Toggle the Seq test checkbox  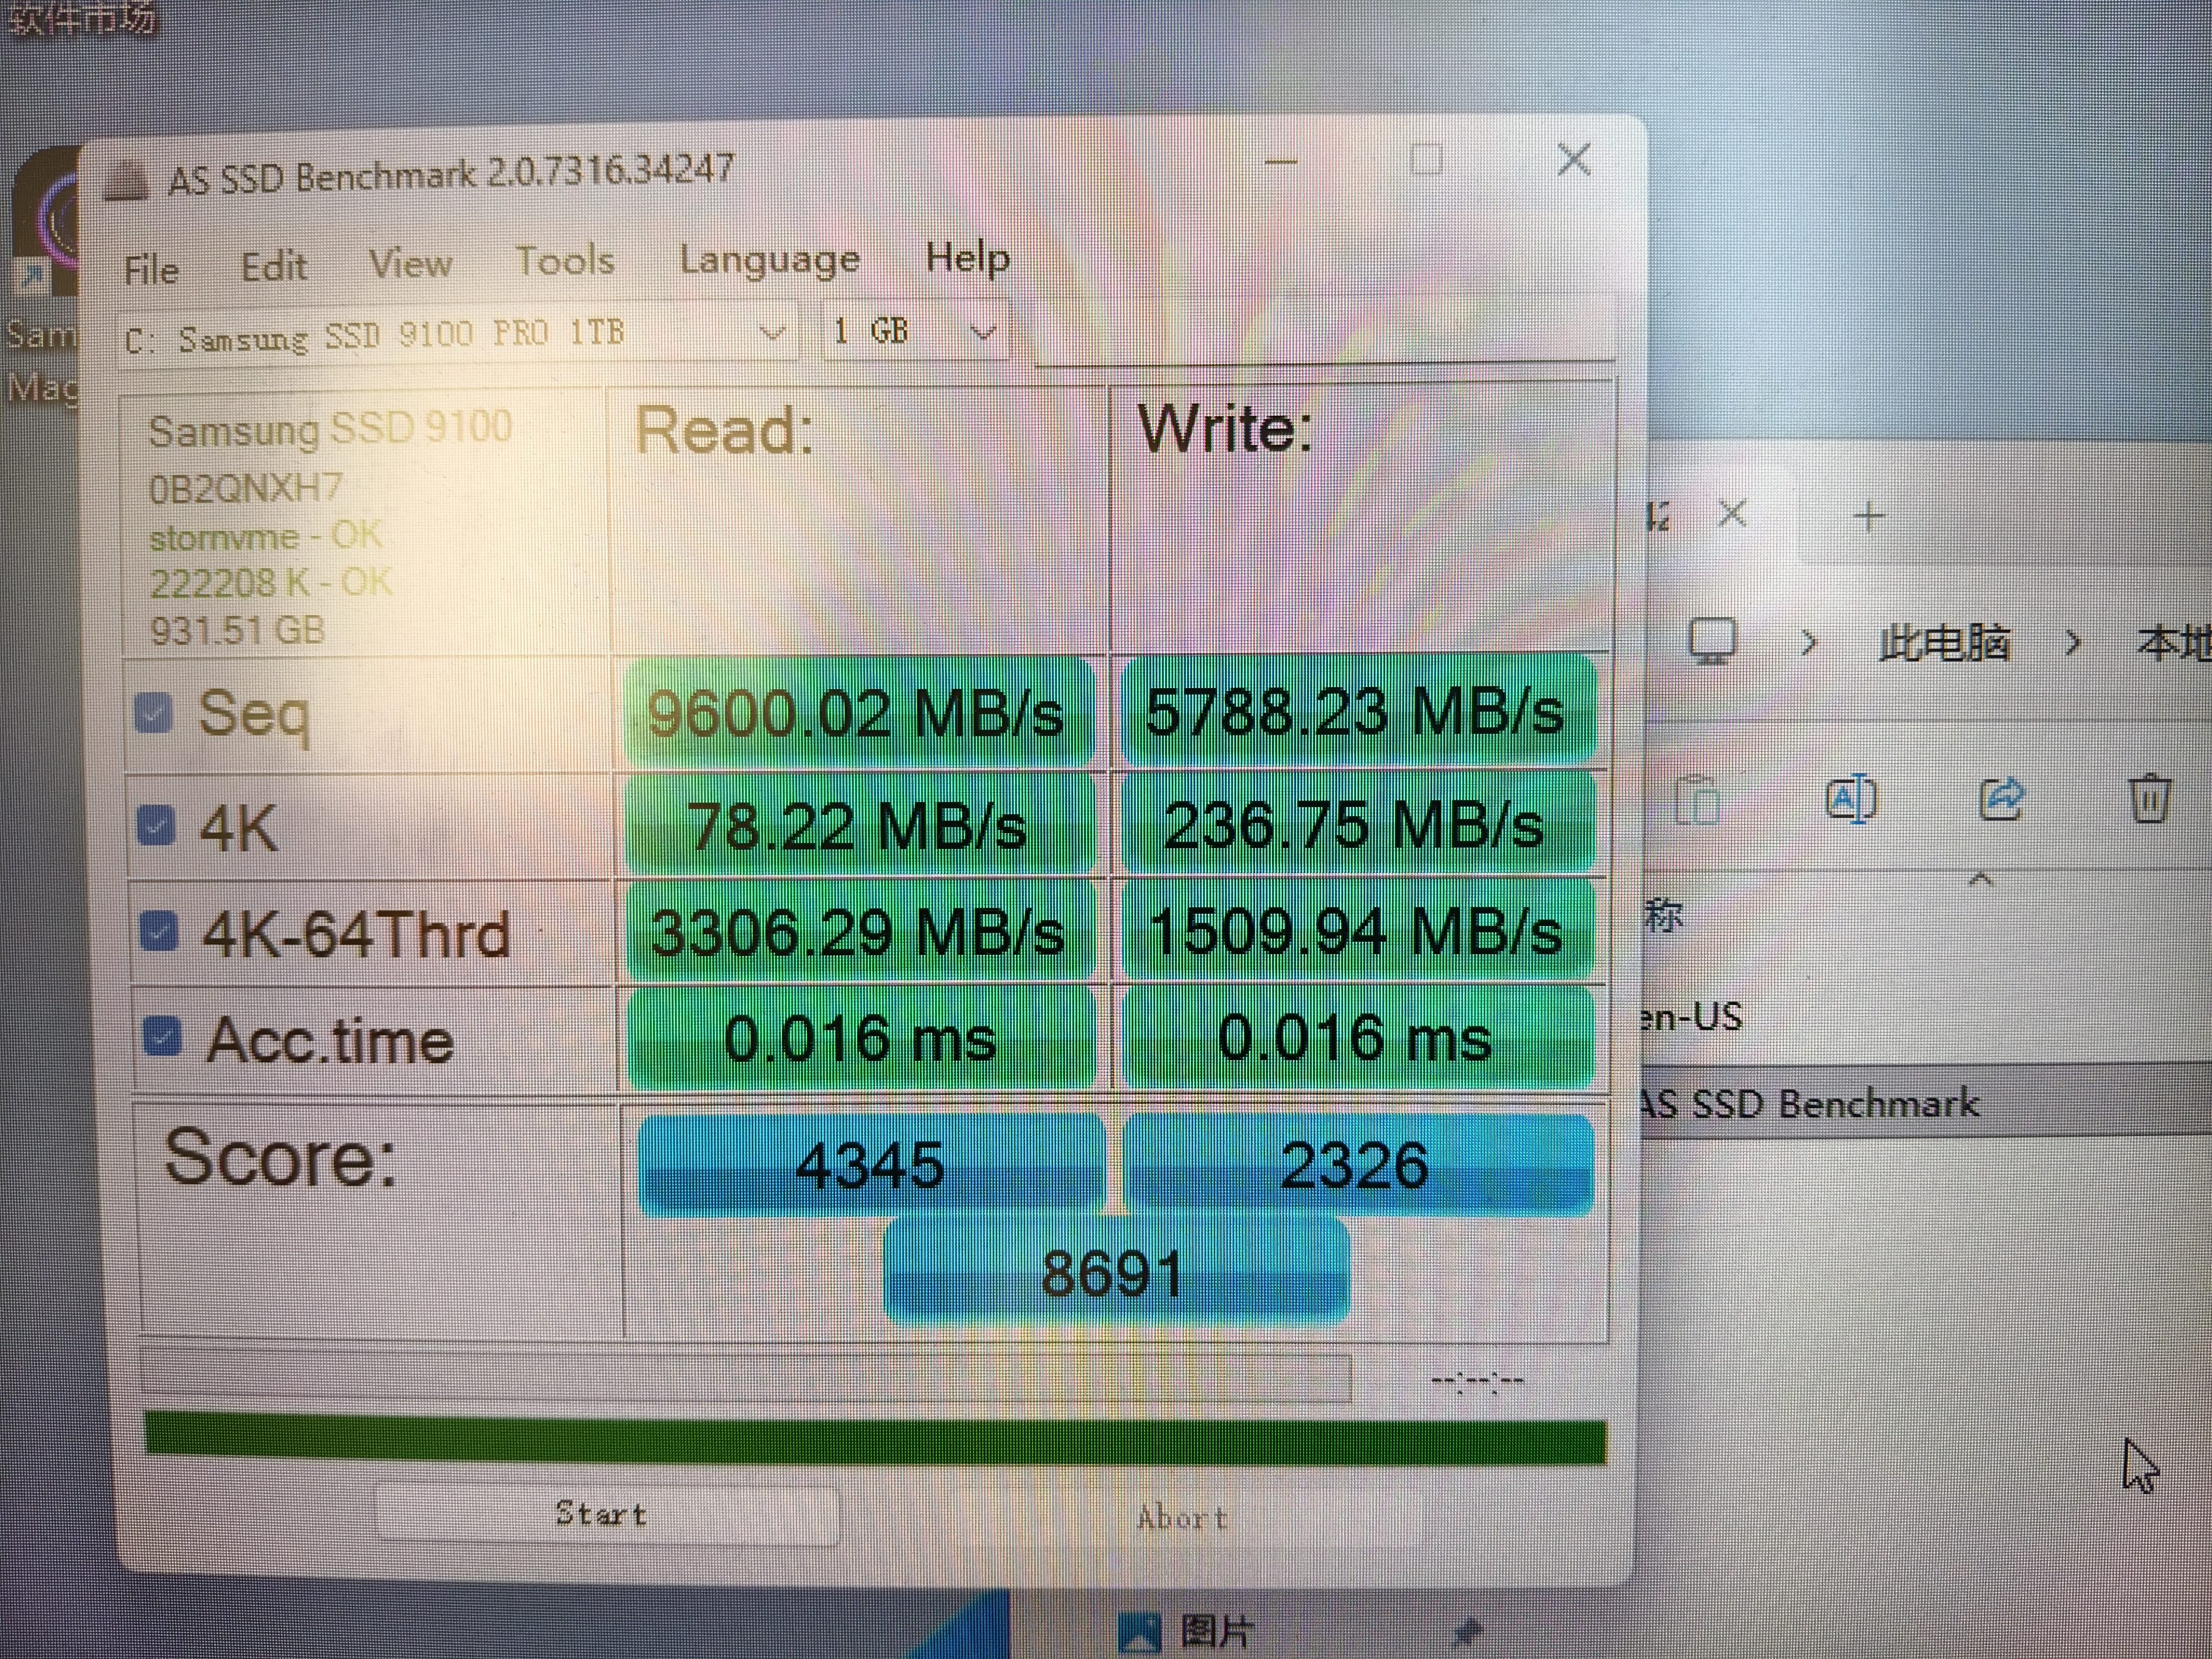click(153, 714)
